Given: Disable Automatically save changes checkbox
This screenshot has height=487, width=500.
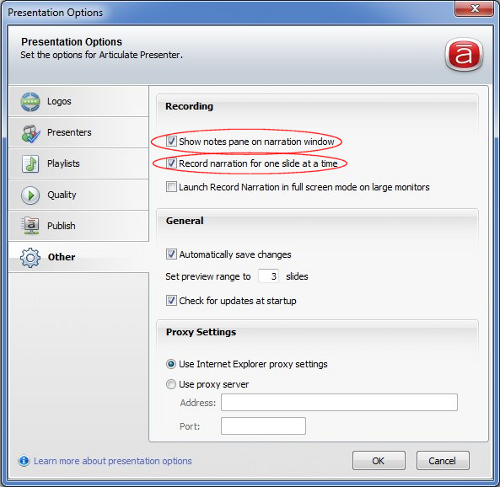Looking at the screenshot, I should point(171,254).
